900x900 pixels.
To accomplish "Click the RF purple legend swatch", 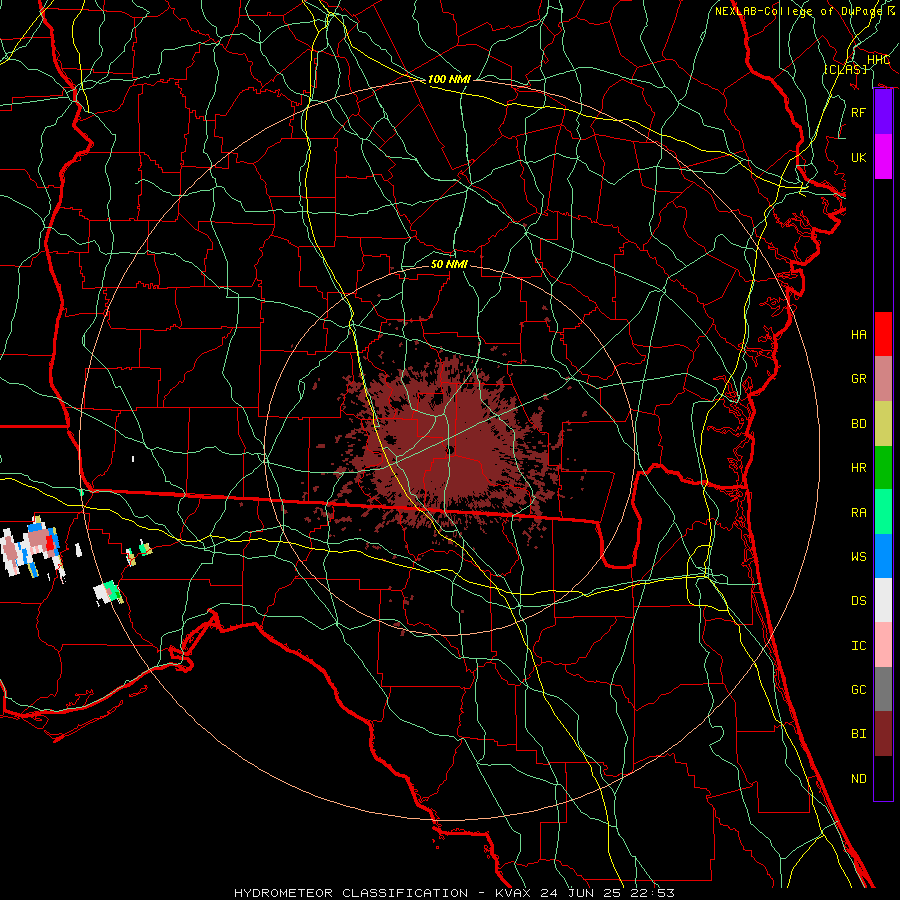I will click(883, 112).
